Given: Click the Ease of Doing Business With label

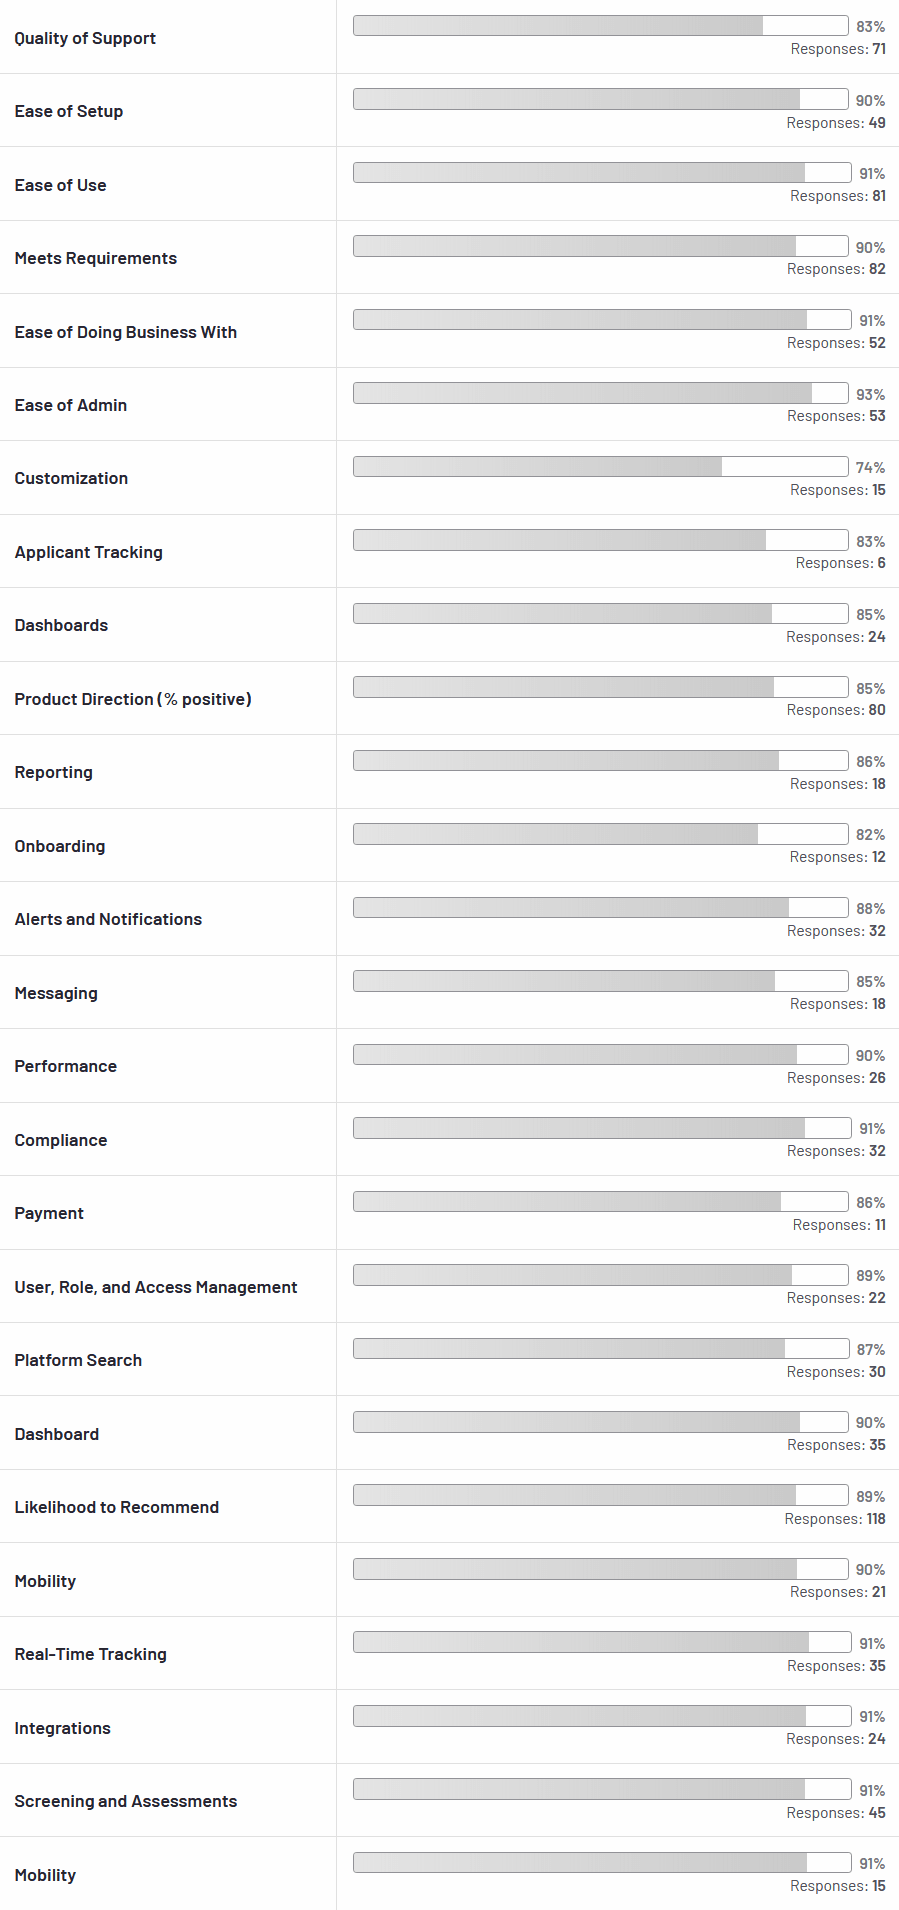Looking at the screenshot, I should pyautogui.click(x=126, y=332).
